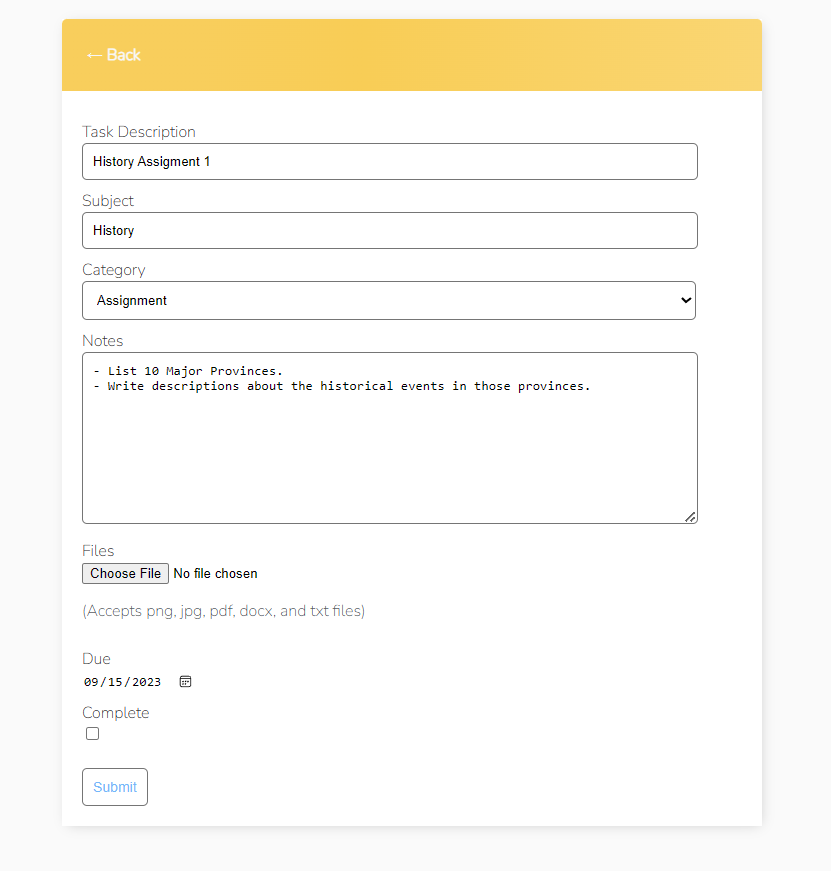The height and width of the screenshot is (871, 831).
Task: Click the Choose File button
Action: coord(124,573)
